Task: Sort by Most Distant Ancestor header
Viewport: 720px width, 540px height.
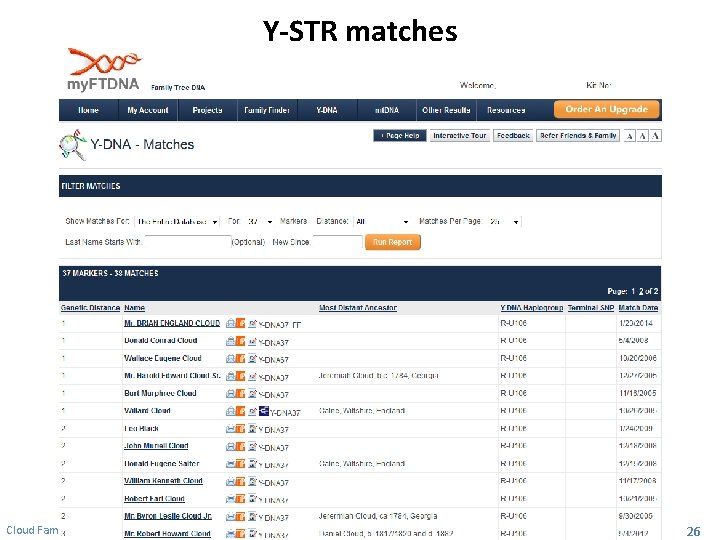Action: (358, 308)
